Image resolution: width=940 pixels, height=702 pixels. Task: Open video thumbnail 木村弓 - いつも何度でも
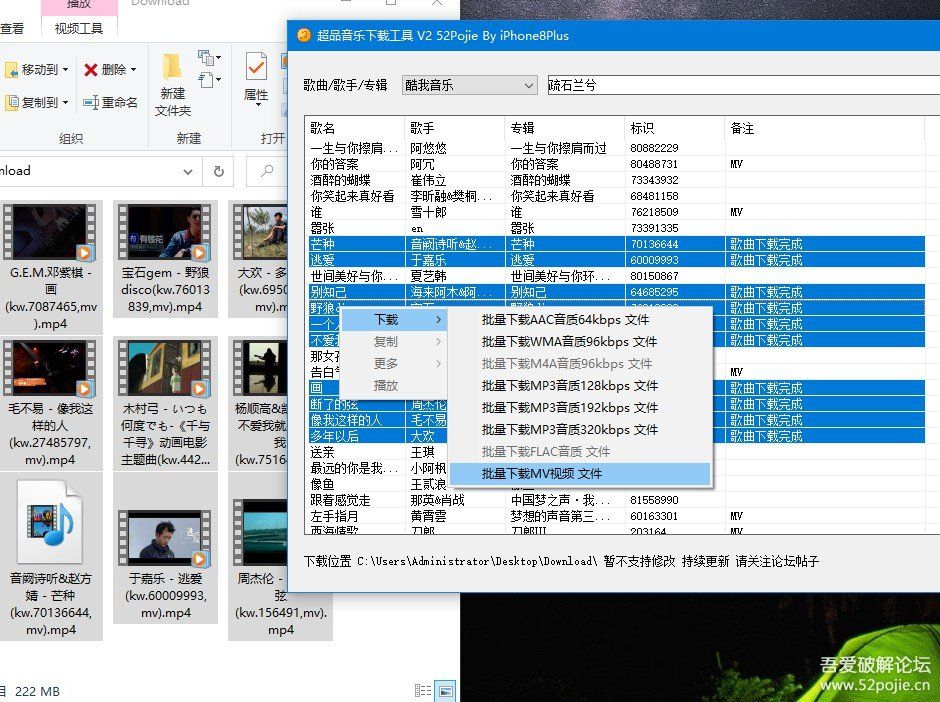(x=165, y=369)
